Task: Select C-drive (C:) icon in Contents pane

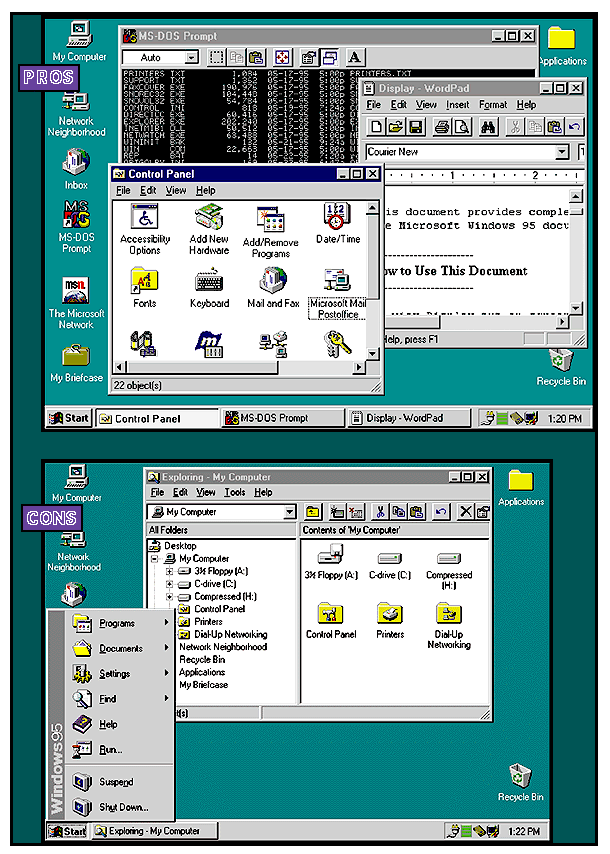Action: [x=390, y=565]
